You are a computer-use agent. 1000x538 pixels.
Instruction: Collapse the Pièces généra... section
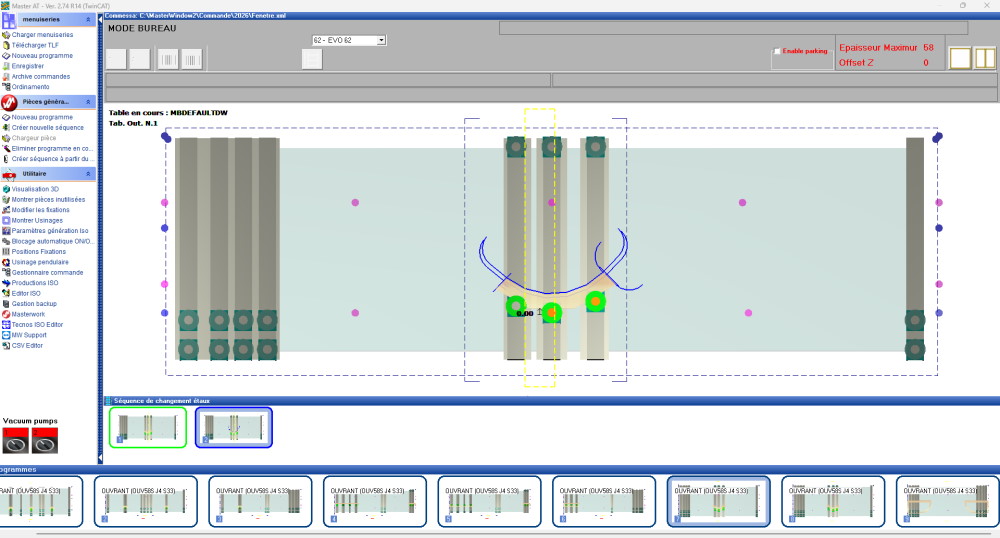tap(88, 102)
